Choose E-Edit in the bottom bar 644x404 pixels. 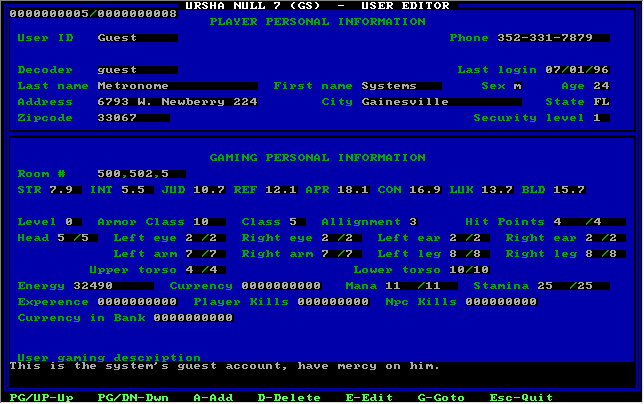click(369, 398)
